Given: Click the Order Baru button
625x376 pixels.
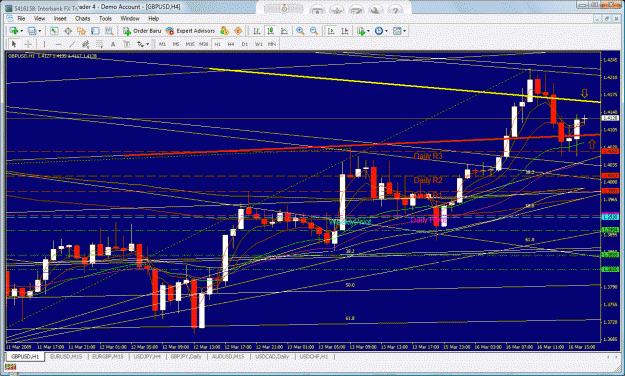Looking at the screenshot, I should [142, 31].
